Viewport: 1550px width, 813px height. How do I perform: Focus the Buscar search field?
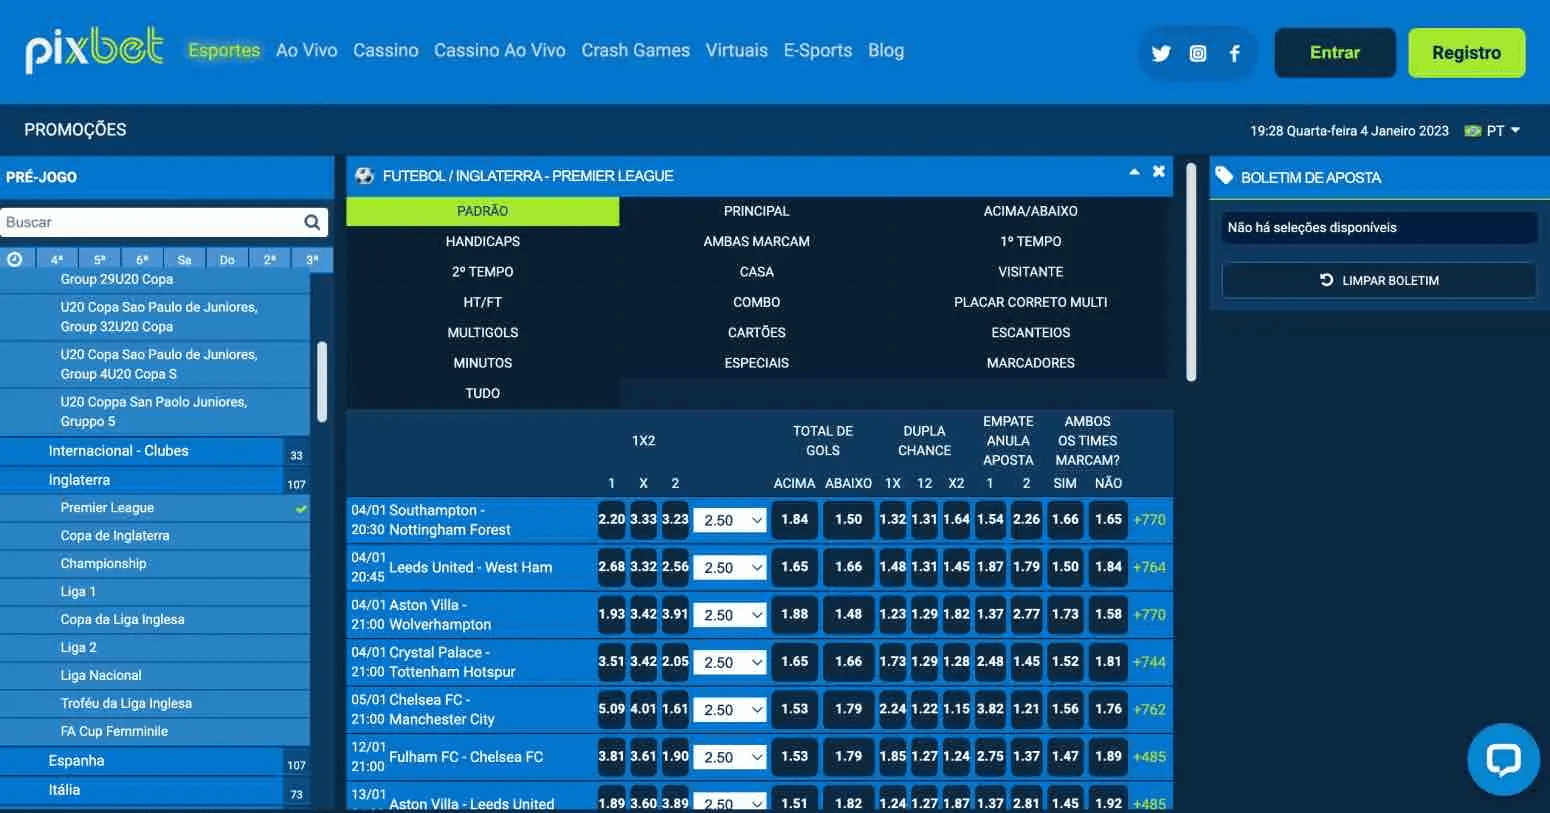pyautogui.click(x=152, y=222)
